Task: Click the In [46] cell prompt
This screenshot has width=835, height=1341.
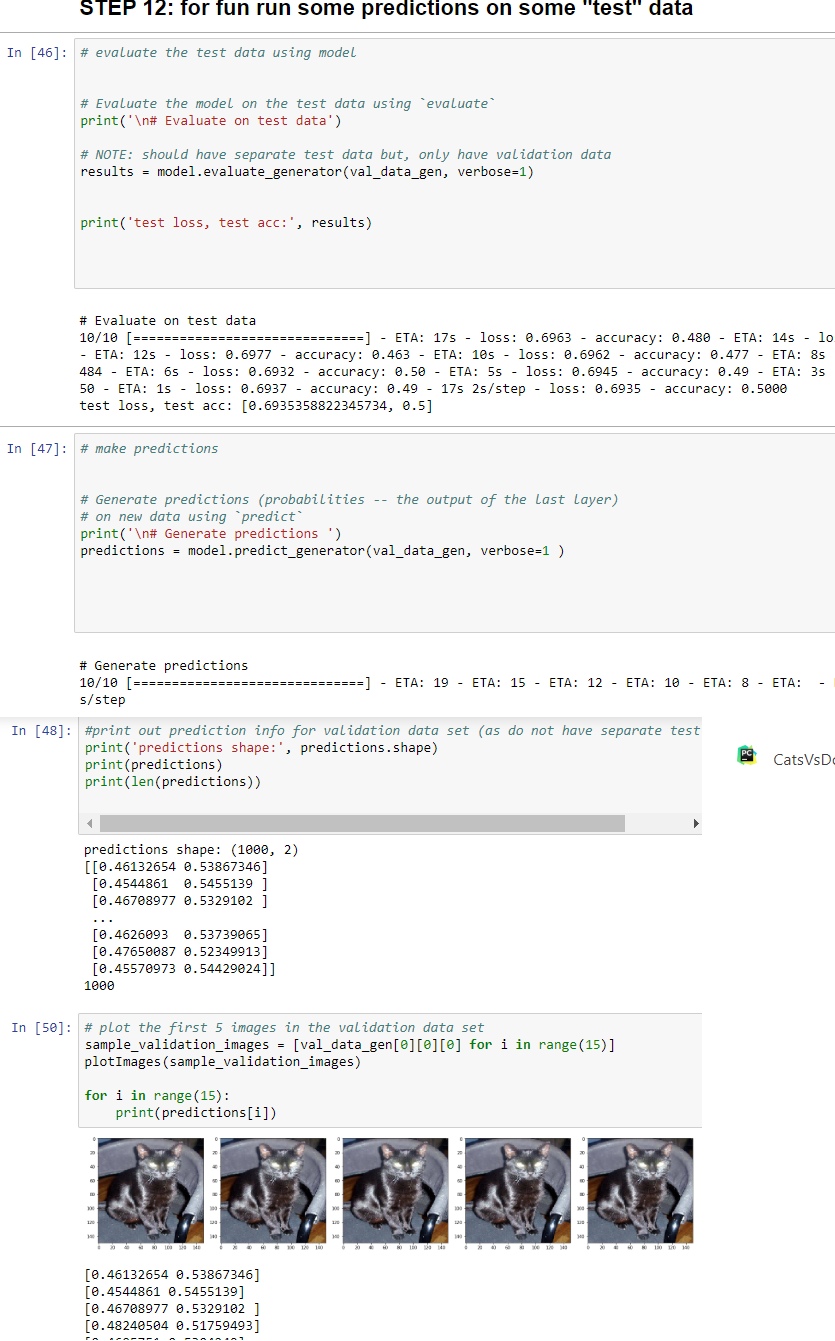Action: 36,52
